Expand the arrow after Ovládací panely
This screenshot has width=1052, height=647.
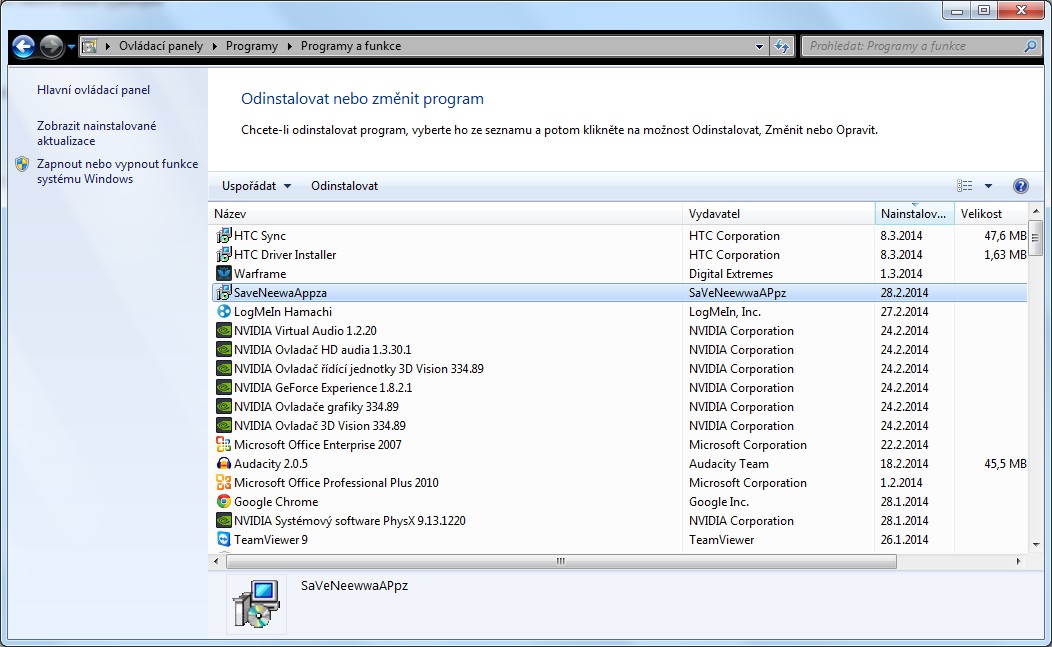215,46
